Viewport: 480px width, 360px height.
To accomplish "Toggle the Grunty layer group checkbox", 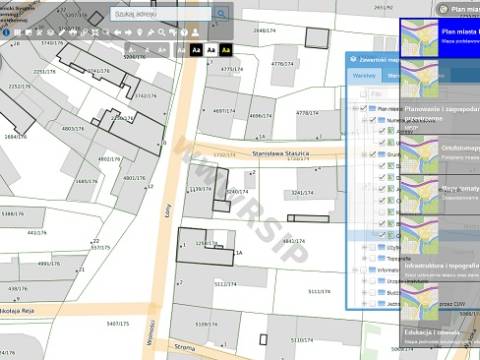I will 373,154.
